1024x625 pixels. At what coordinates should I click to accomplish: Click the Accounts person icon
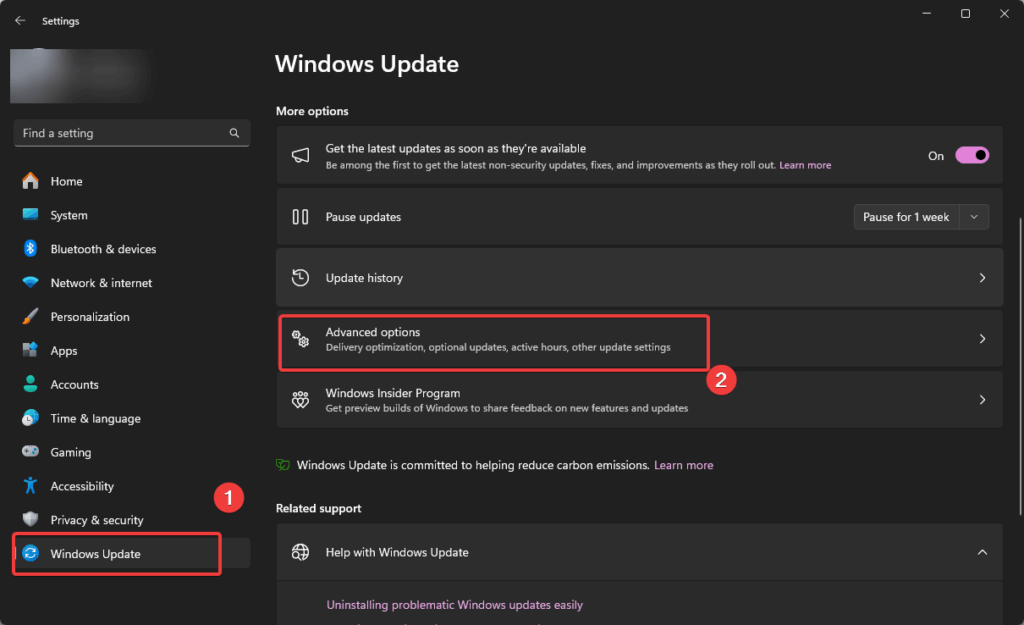coord(30,384)
